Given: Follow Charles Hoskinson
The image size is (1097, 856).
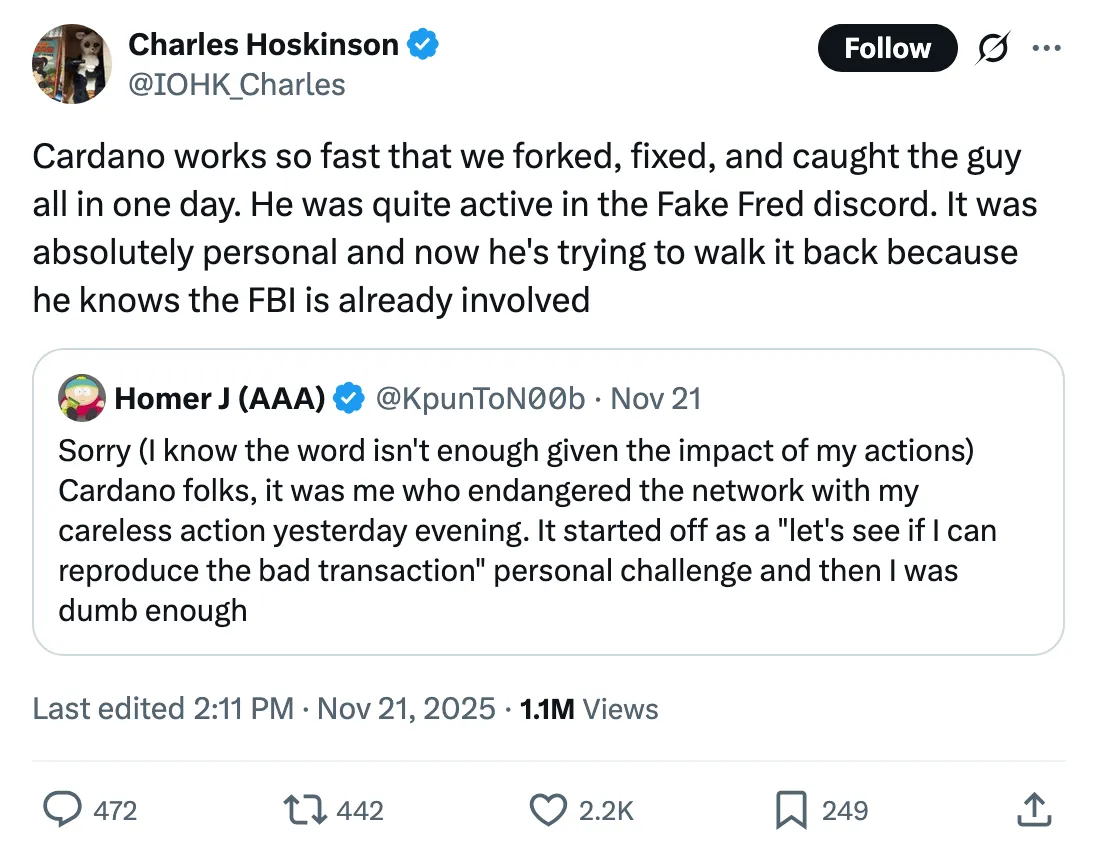Looking at the screenshot, I should (x=887, y=48).
